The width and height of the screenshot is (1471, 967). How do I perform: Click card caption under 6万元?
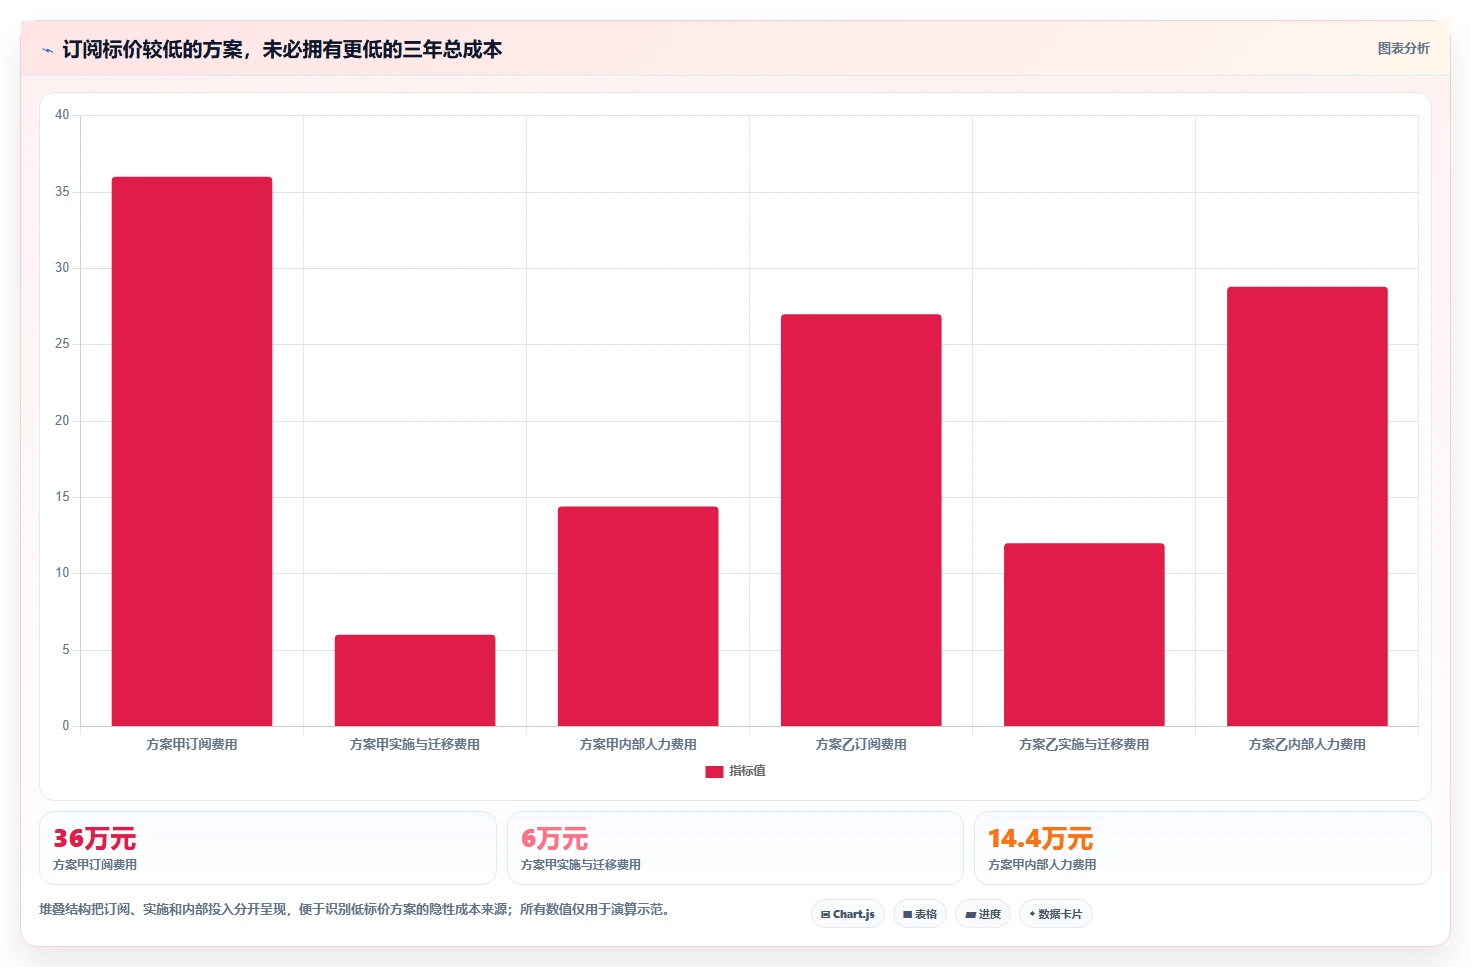tap(581, 865)
